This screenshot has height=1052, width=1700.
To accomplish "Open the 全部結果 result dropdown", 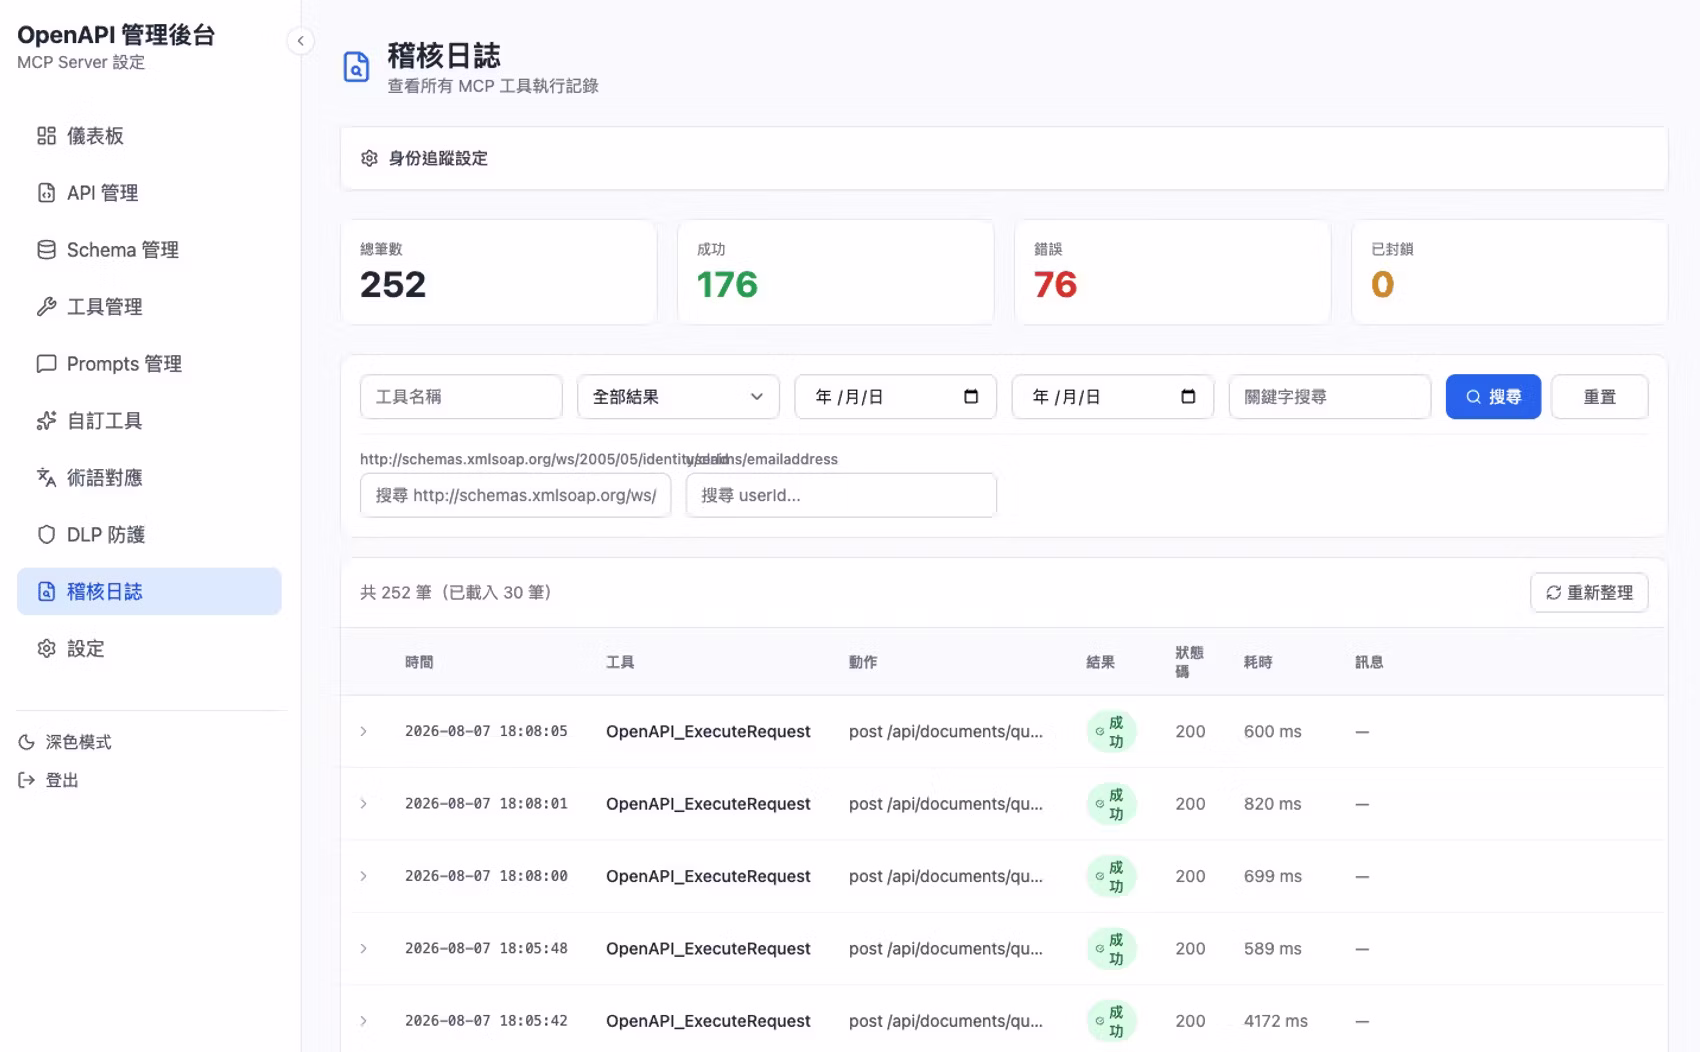I will (x=678, y=397).
